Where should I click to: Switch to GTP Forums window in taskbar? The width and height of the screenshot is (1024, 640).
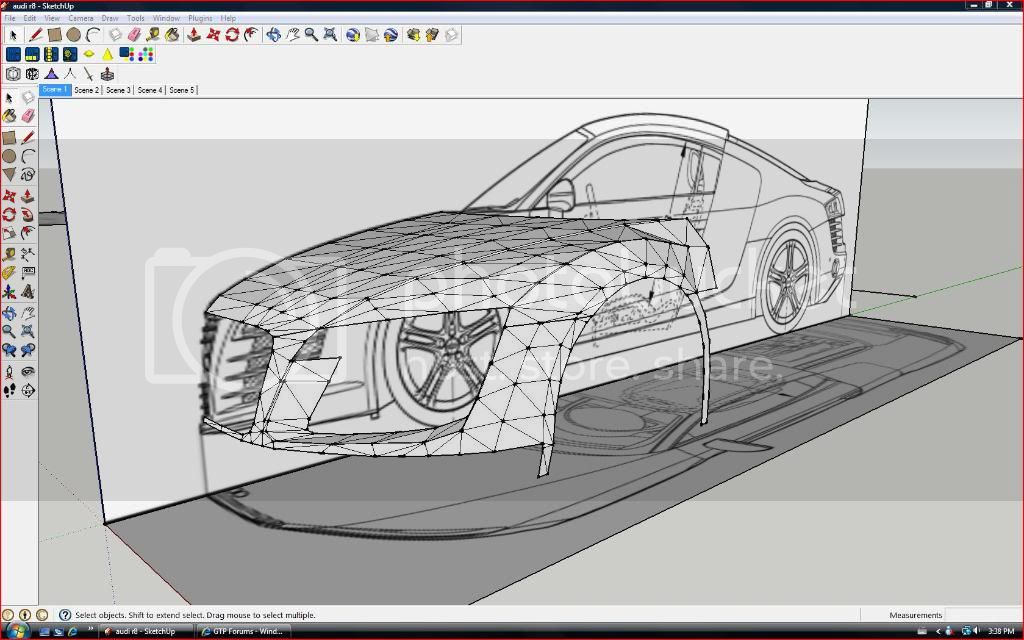tap(241, 631)
